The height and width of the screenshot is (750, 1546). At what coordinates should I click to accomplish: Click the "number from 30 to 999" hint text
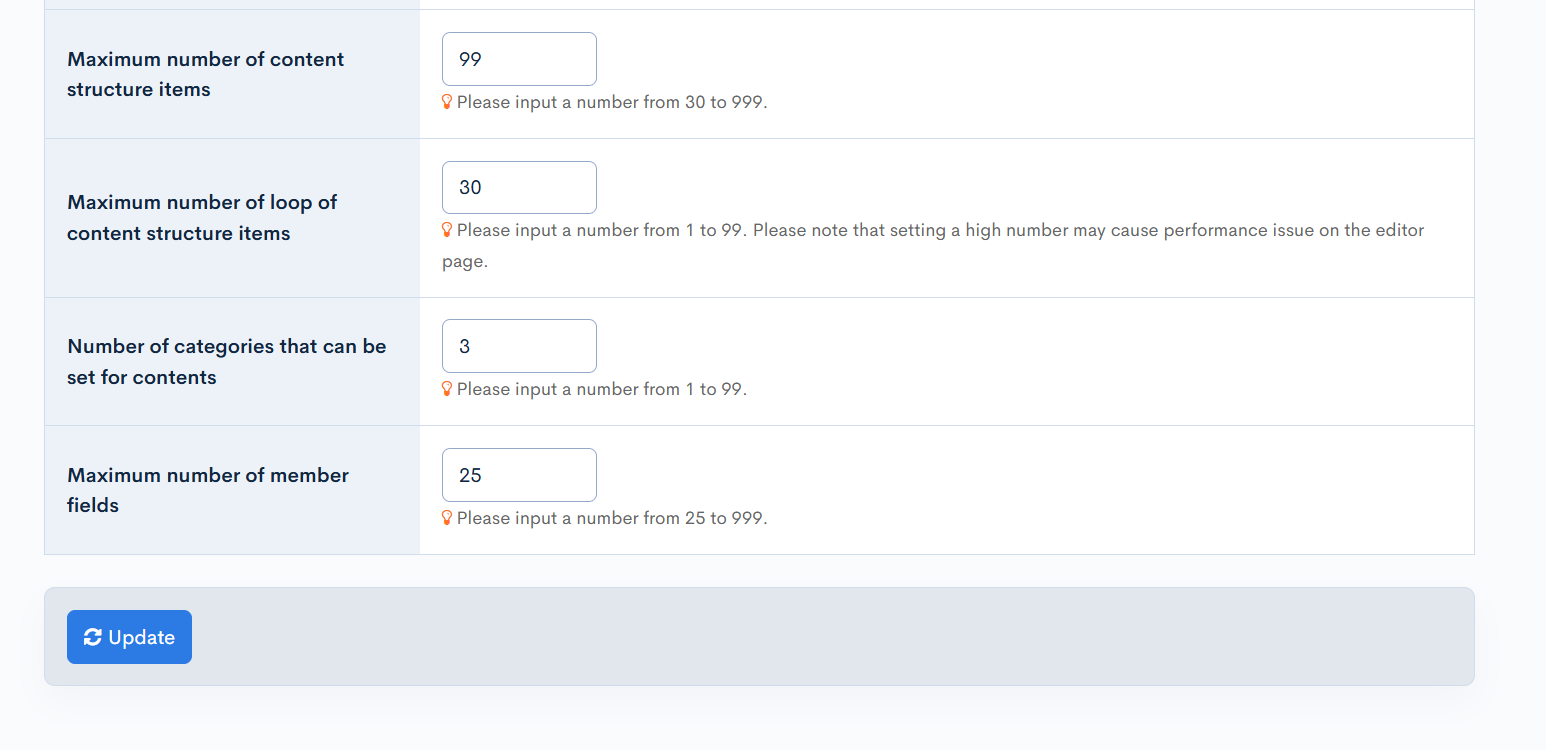612,102
